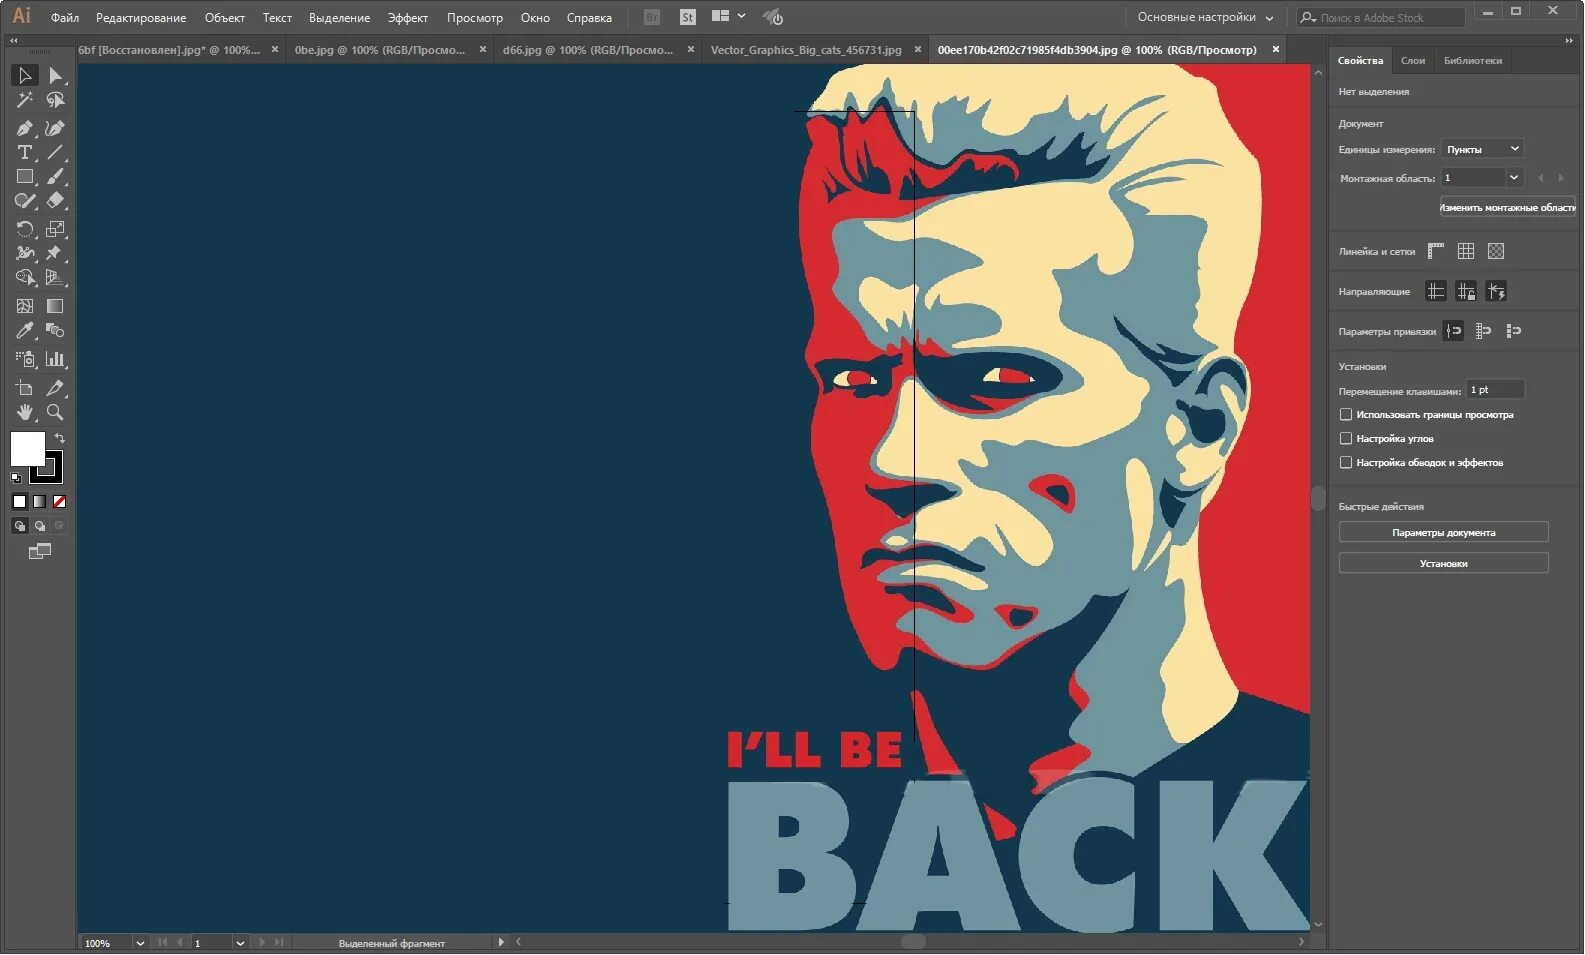The width and height of the screenshot is (1585, 955).
Task: Select the Artboard tool
Action: click(25, 388)
